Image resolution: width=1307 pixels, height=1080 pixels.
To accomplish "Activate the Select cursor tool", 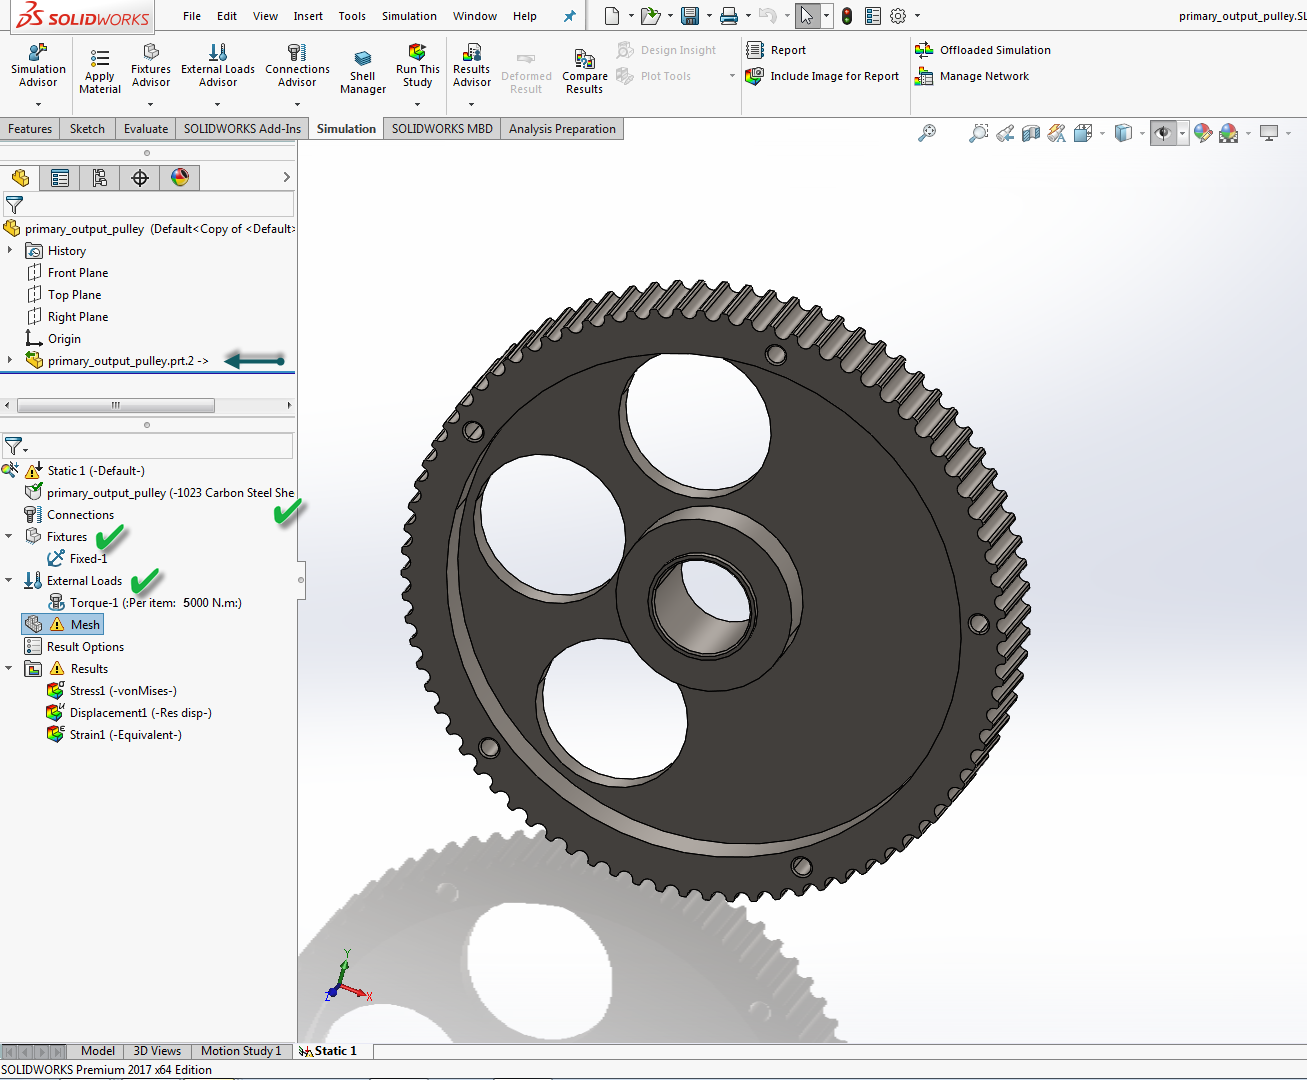I will click(x=807, y=16).
